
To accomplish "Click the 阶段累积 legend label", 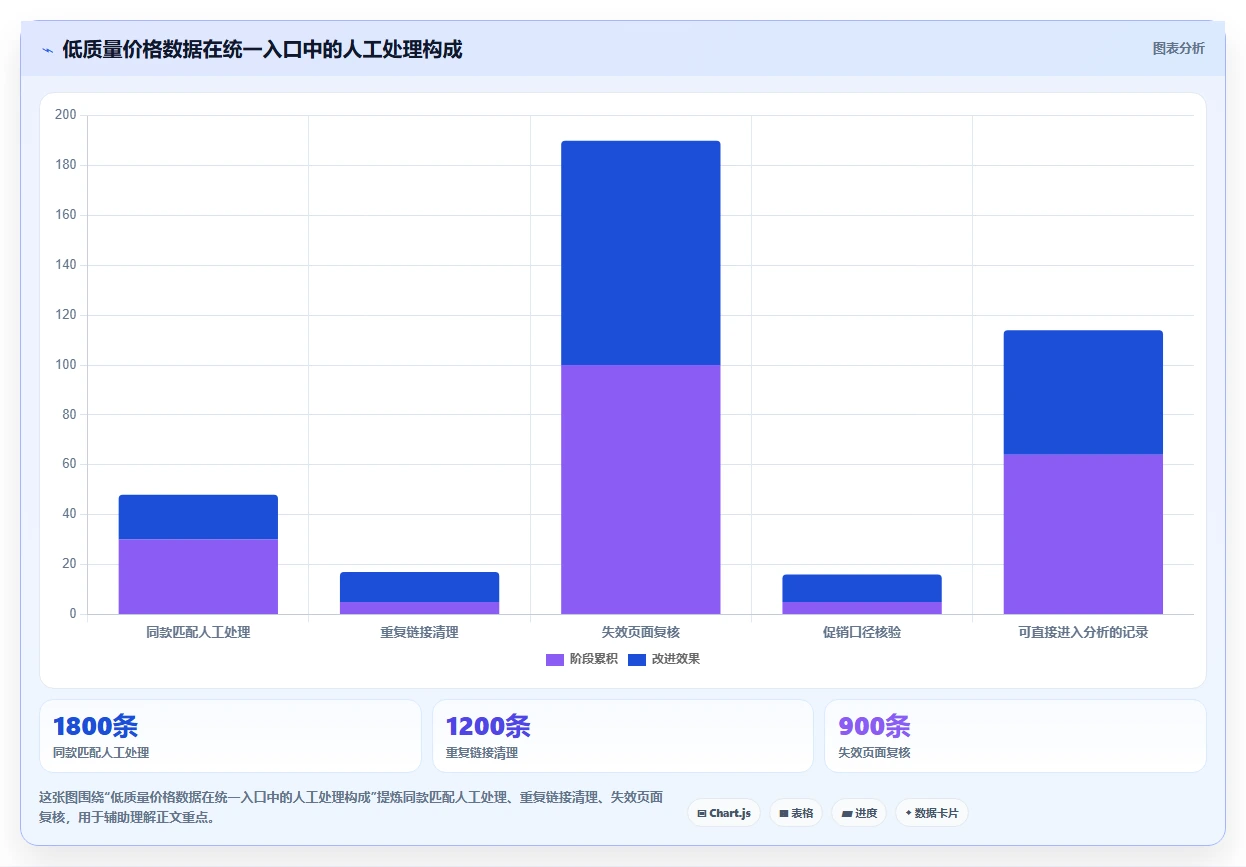I will [594, 659].
